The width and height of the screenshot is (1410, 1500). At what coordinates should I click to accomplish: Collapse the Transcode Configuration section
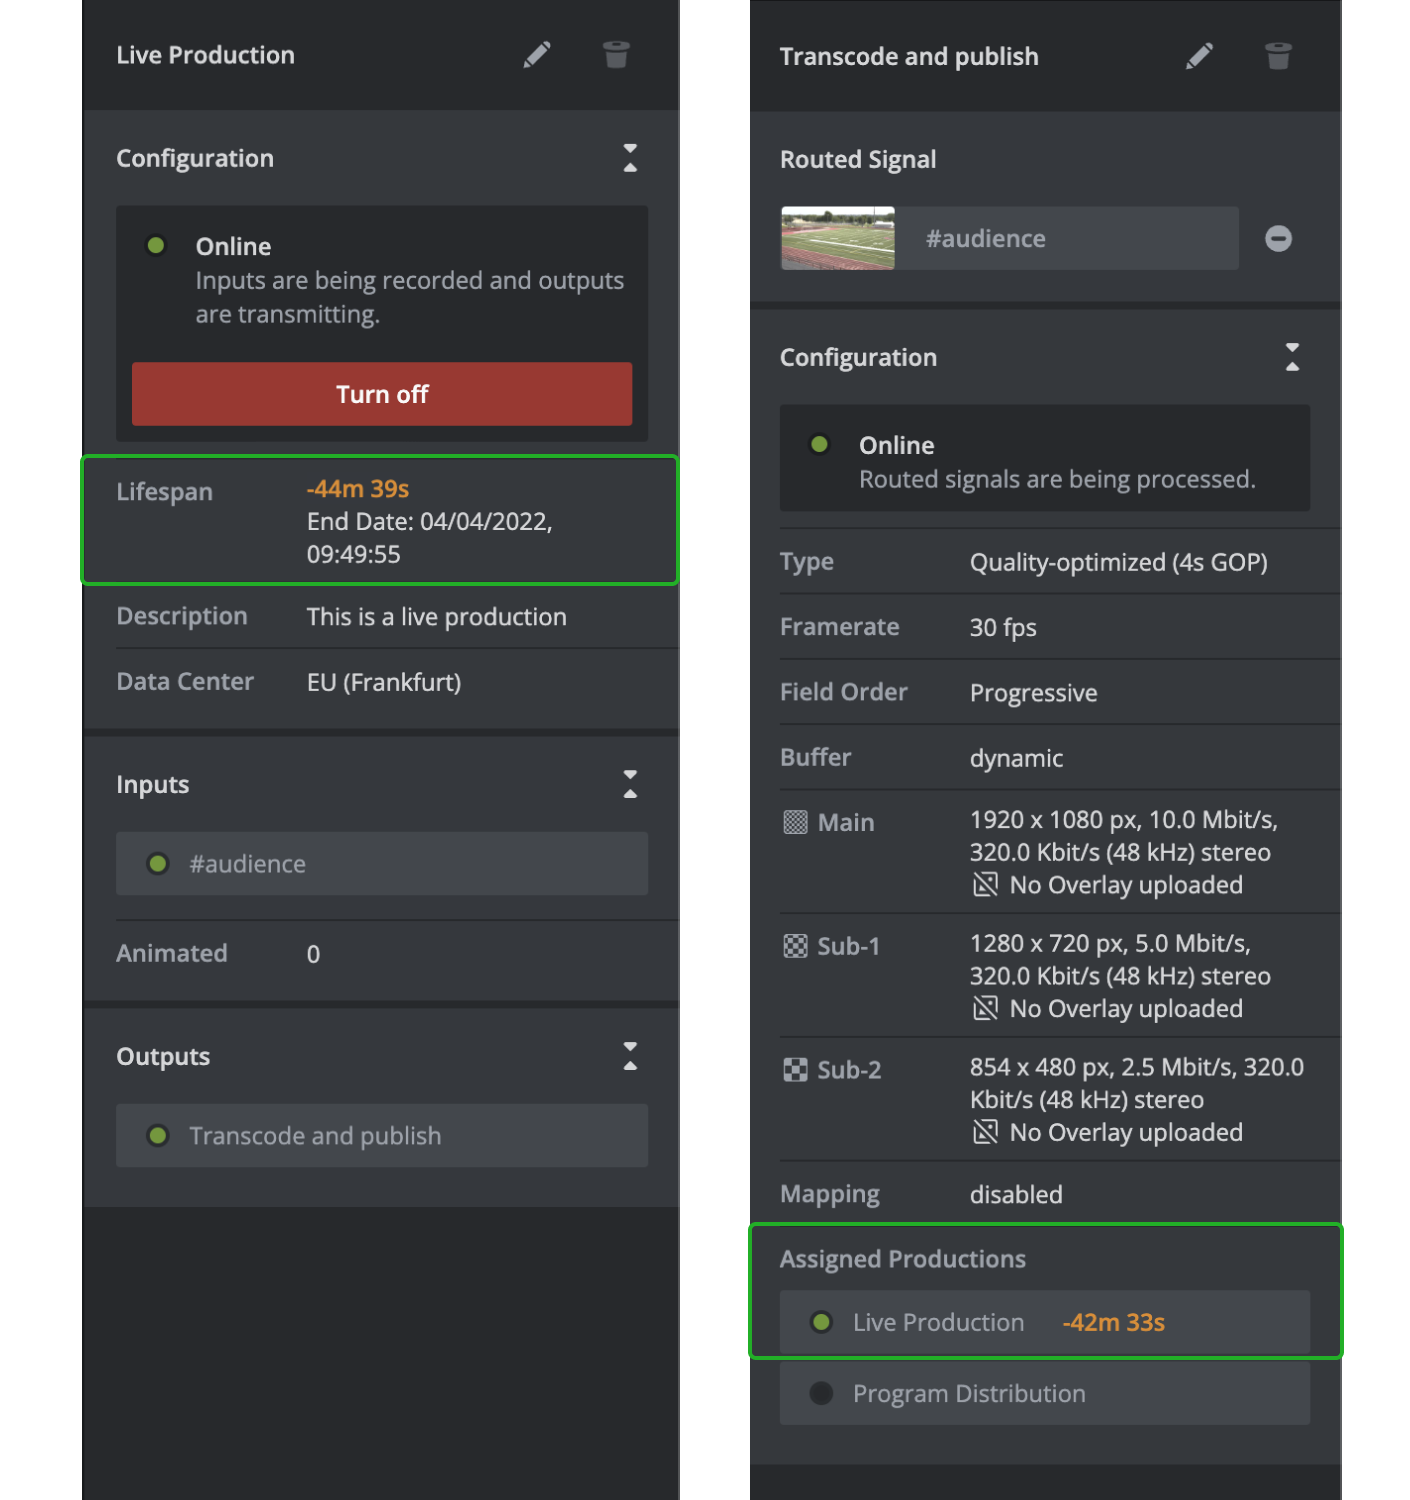click(x=1292, y=357)
